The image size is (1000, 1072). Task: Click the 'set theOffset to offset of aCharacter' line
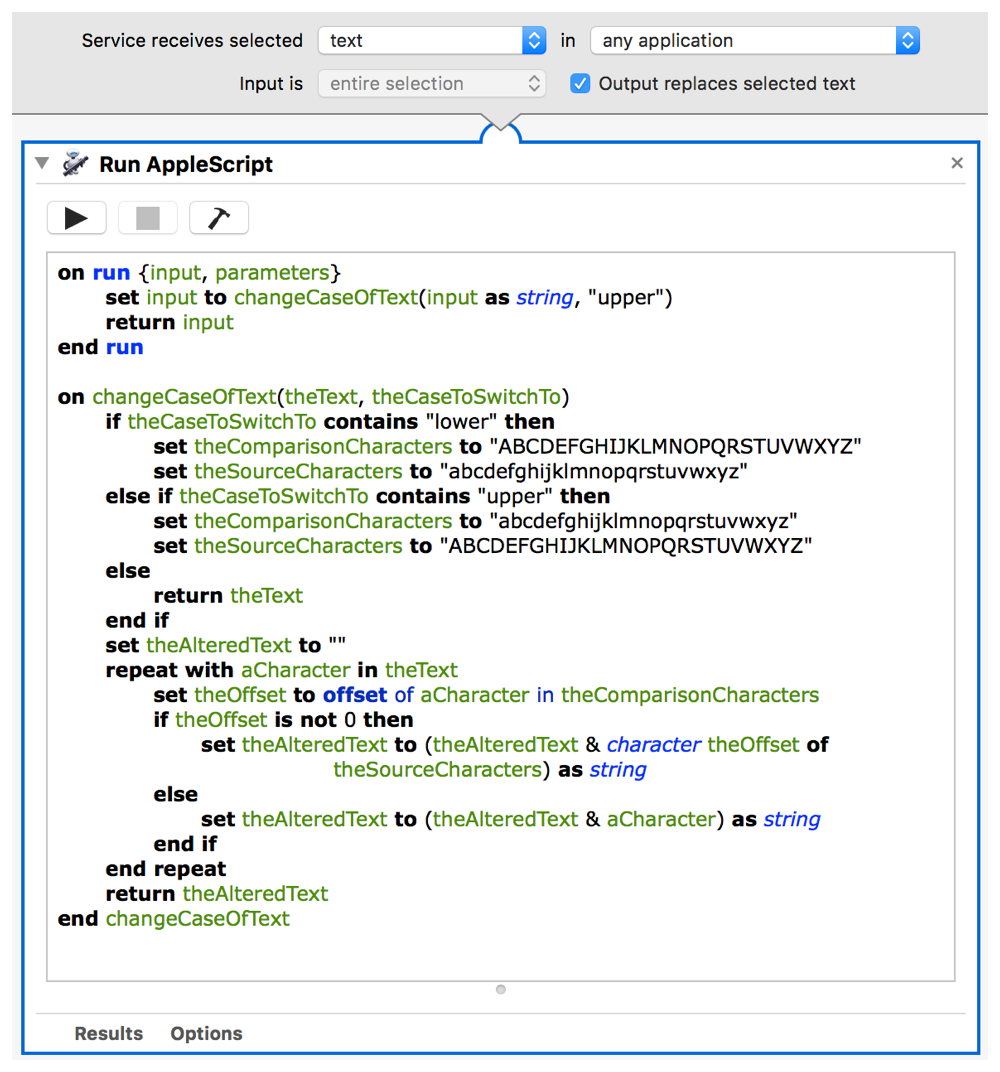click(486, 695)
